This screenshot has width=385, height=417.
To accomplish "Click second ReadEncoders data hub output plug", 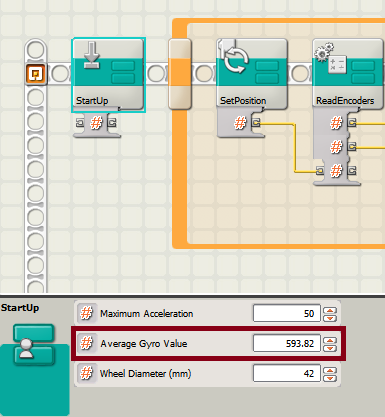I will tap(352, 146).
